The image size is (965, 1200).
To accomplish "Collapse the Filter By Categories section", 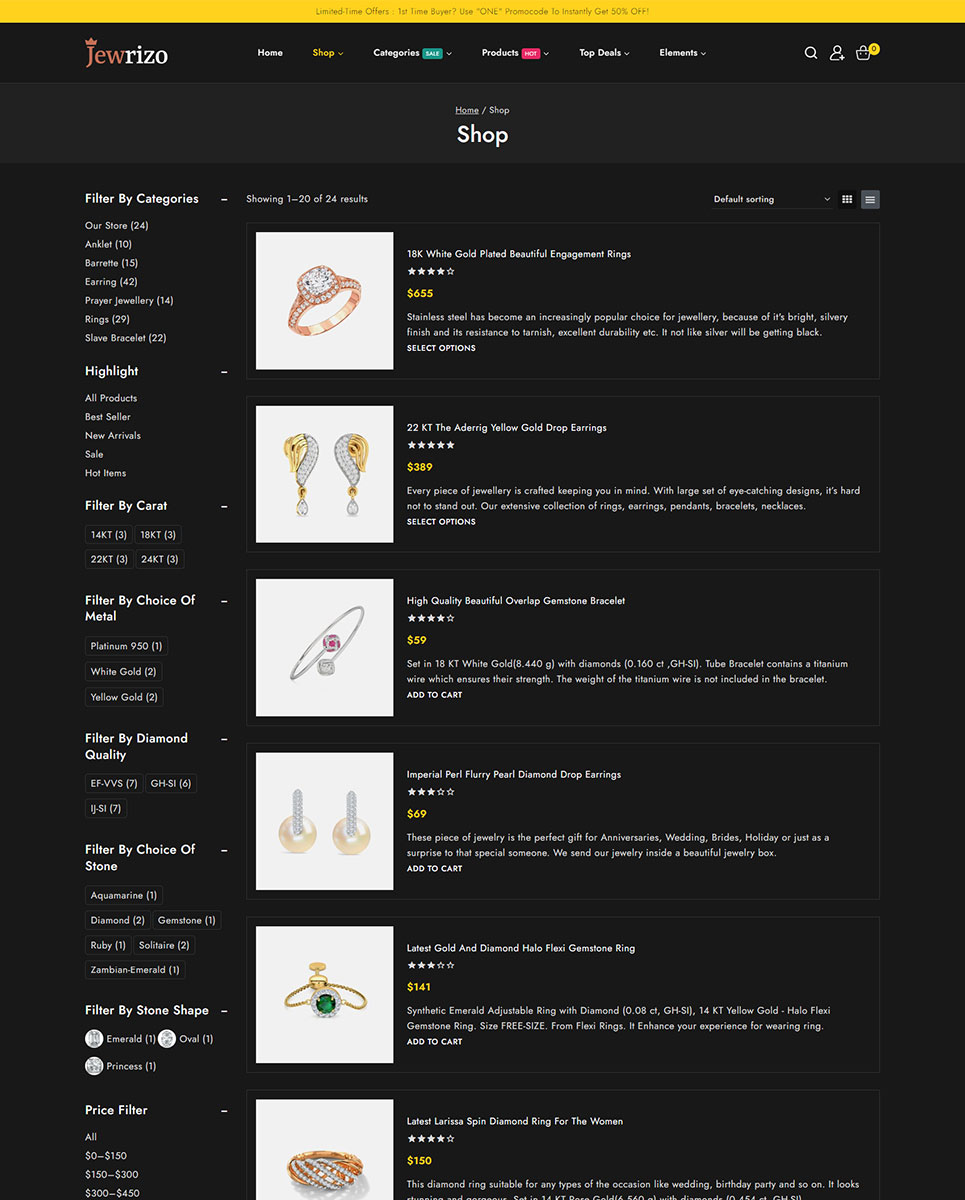I will click(224, 199).
